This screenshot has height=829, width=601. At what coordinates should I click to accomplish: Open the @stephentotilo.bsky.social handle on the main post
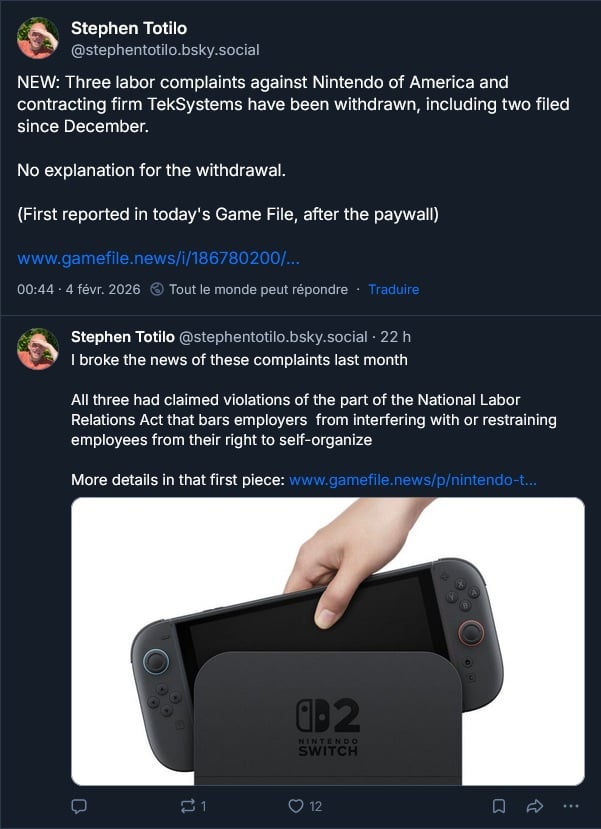pos(165,49)
